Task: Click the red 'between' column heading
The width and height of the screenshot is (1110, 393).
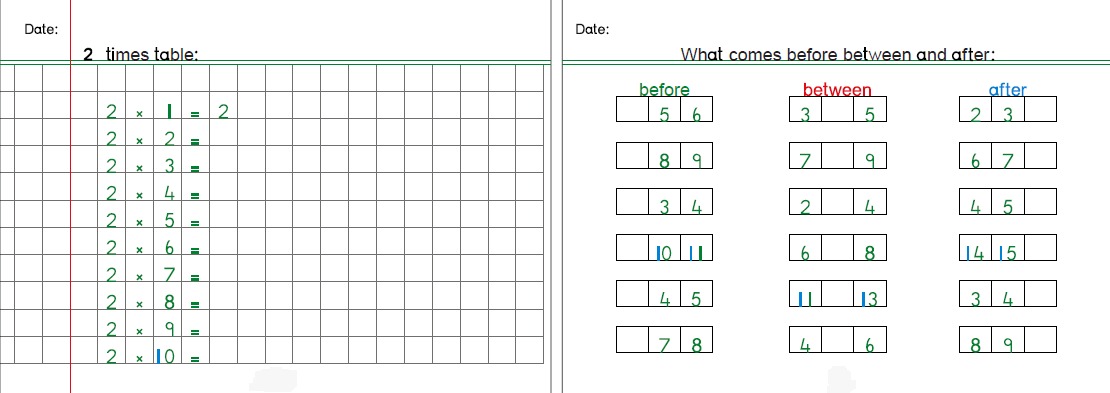Action: pyautogui.click(x=837, y=89)
